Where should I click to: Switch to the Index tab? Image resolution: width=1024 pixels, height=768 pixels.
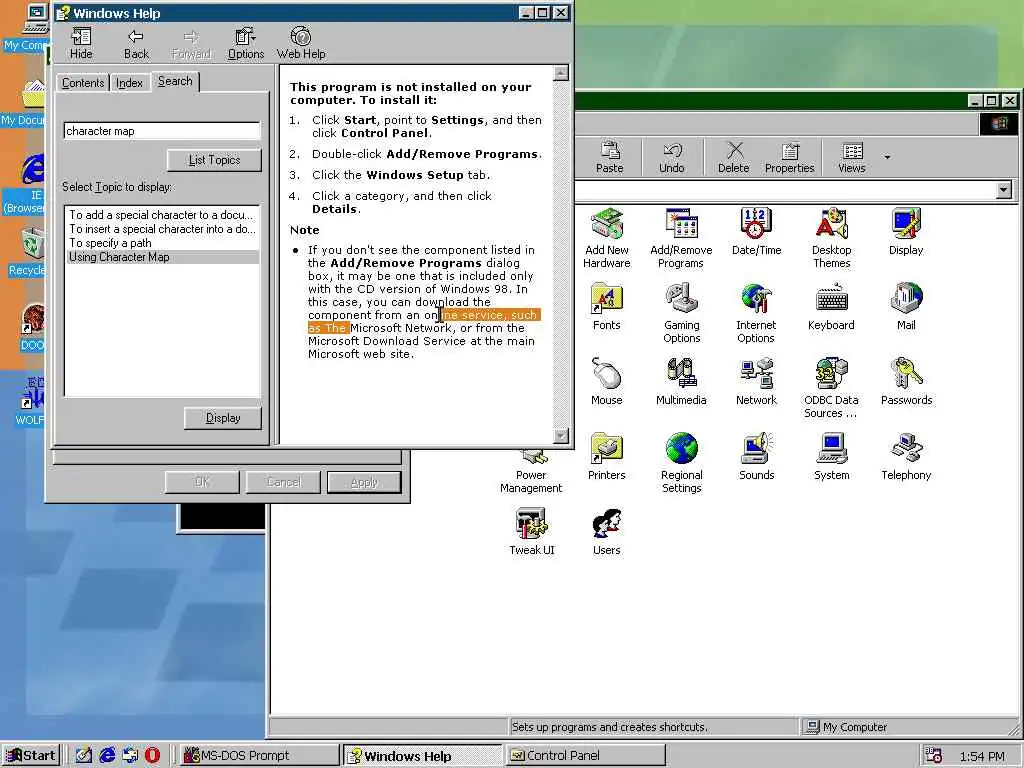pyautogui.click(x=129, y=83)
